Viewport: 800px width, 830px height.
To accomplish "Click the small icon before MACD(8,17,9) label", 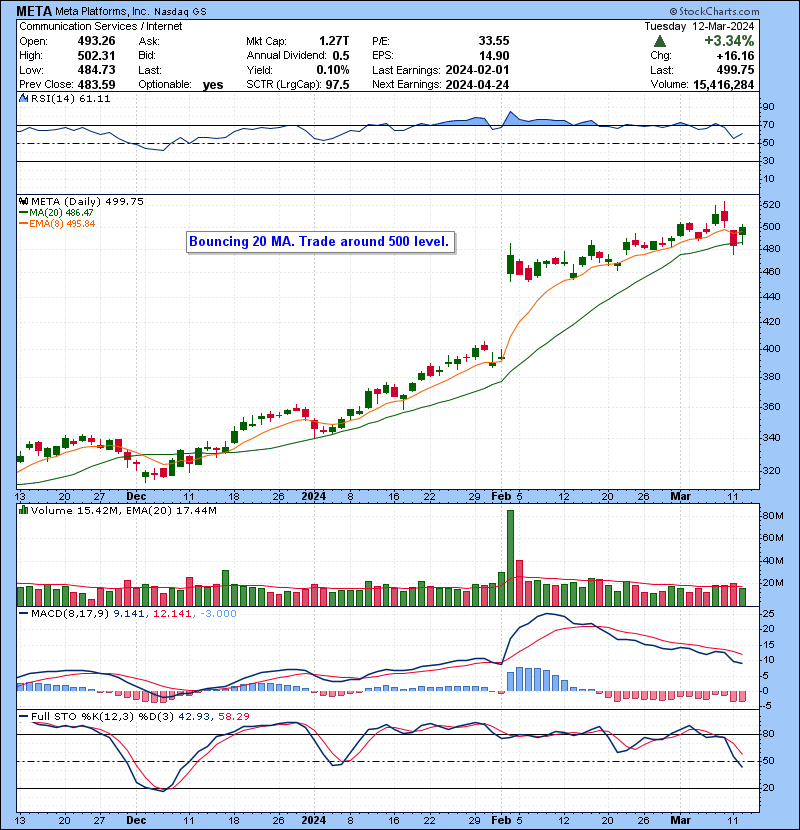I will click(24, 613).
